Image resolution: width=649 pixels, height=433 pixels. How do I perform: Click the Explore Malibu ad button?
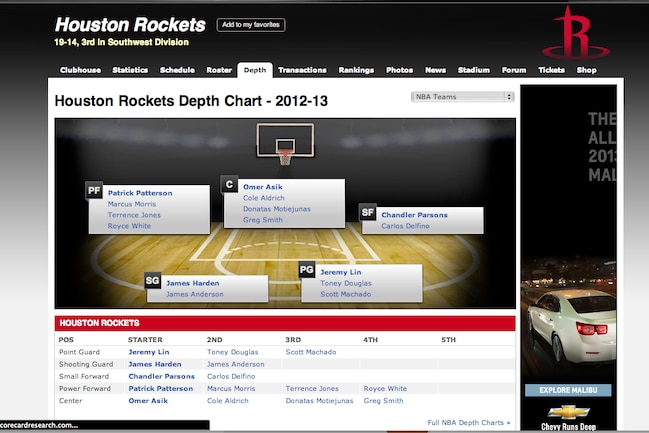point(568,390)
